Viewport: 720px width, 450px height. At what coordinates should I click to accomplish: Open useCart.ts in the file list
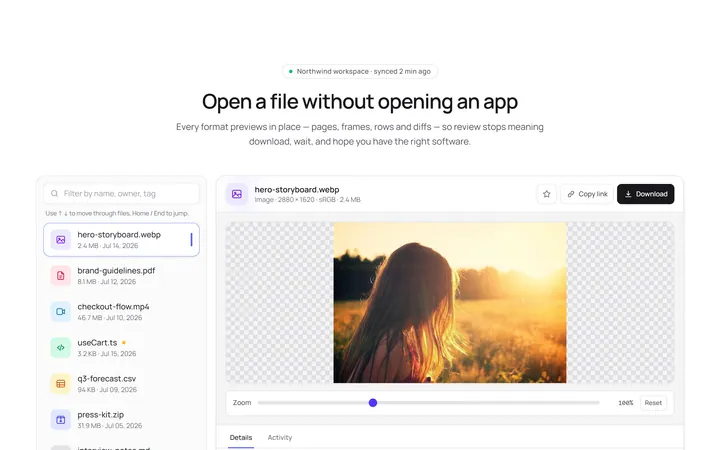click(122, 348)
